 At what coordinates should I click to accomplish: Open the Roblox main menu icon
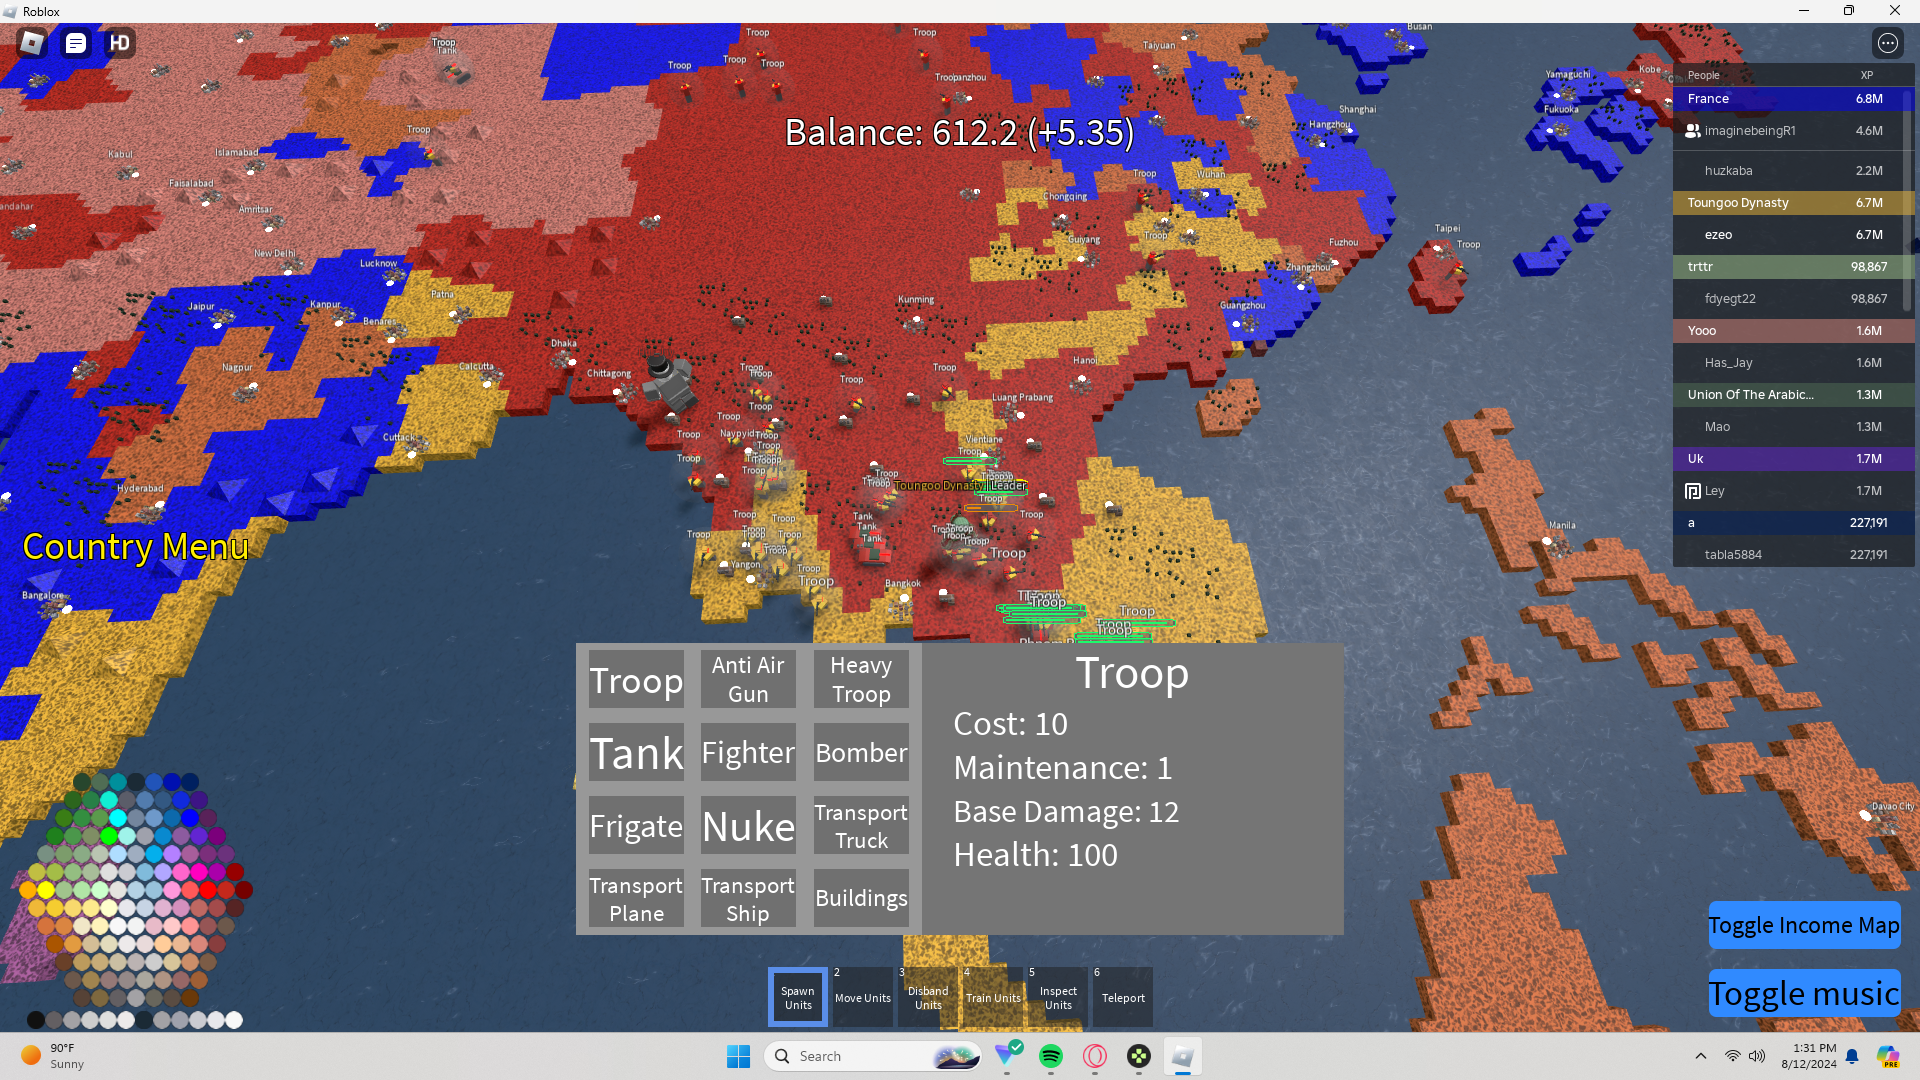pyautogui.click(x=32, y=43)
